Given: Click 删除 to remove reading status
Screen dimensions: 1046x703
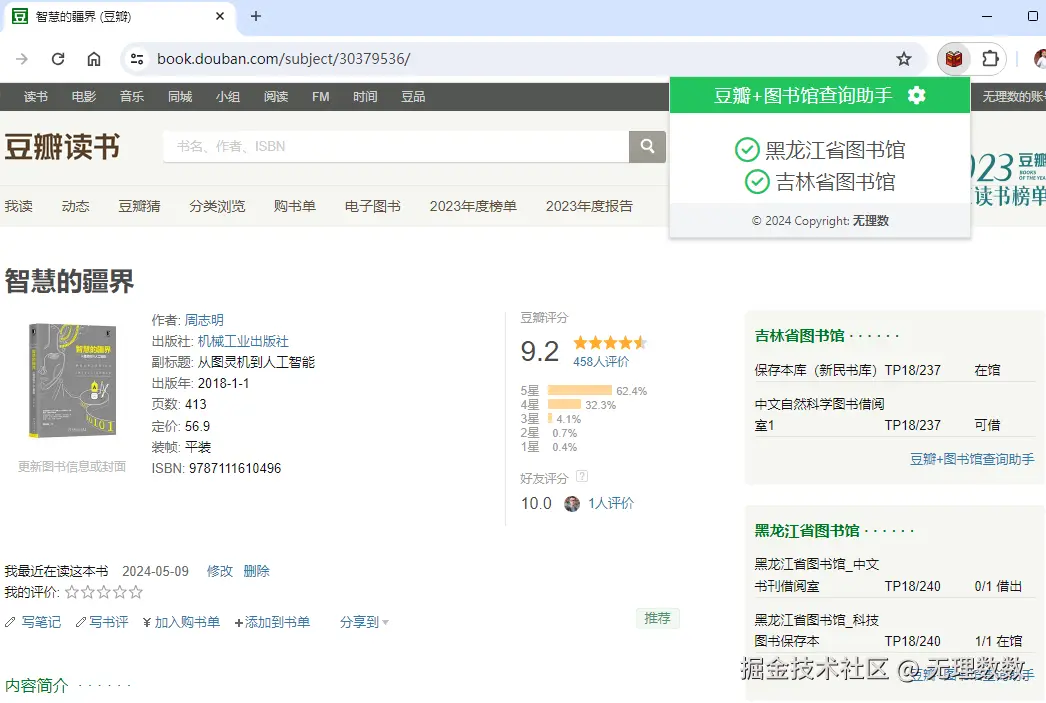Looking at the screenshot, I should tap(256, 571).
